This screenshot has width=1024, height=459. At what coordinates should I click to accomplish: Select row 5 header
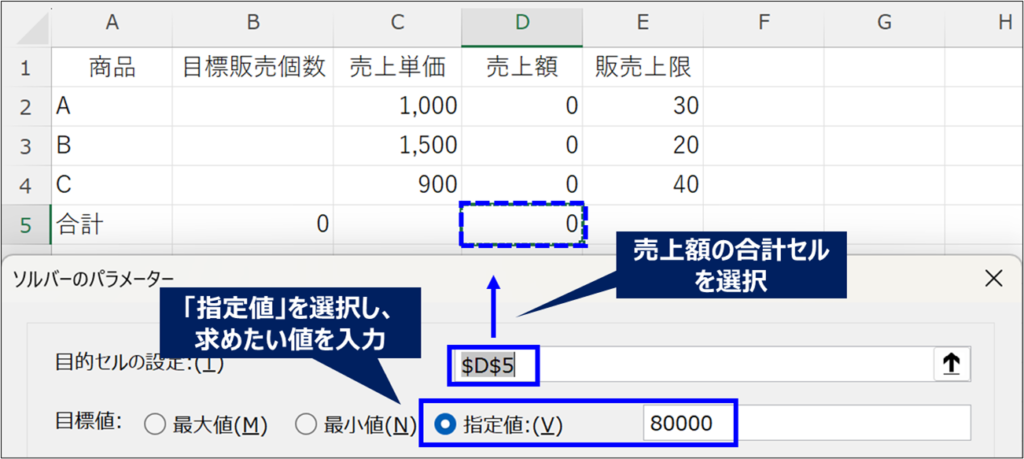coord(25,224)
